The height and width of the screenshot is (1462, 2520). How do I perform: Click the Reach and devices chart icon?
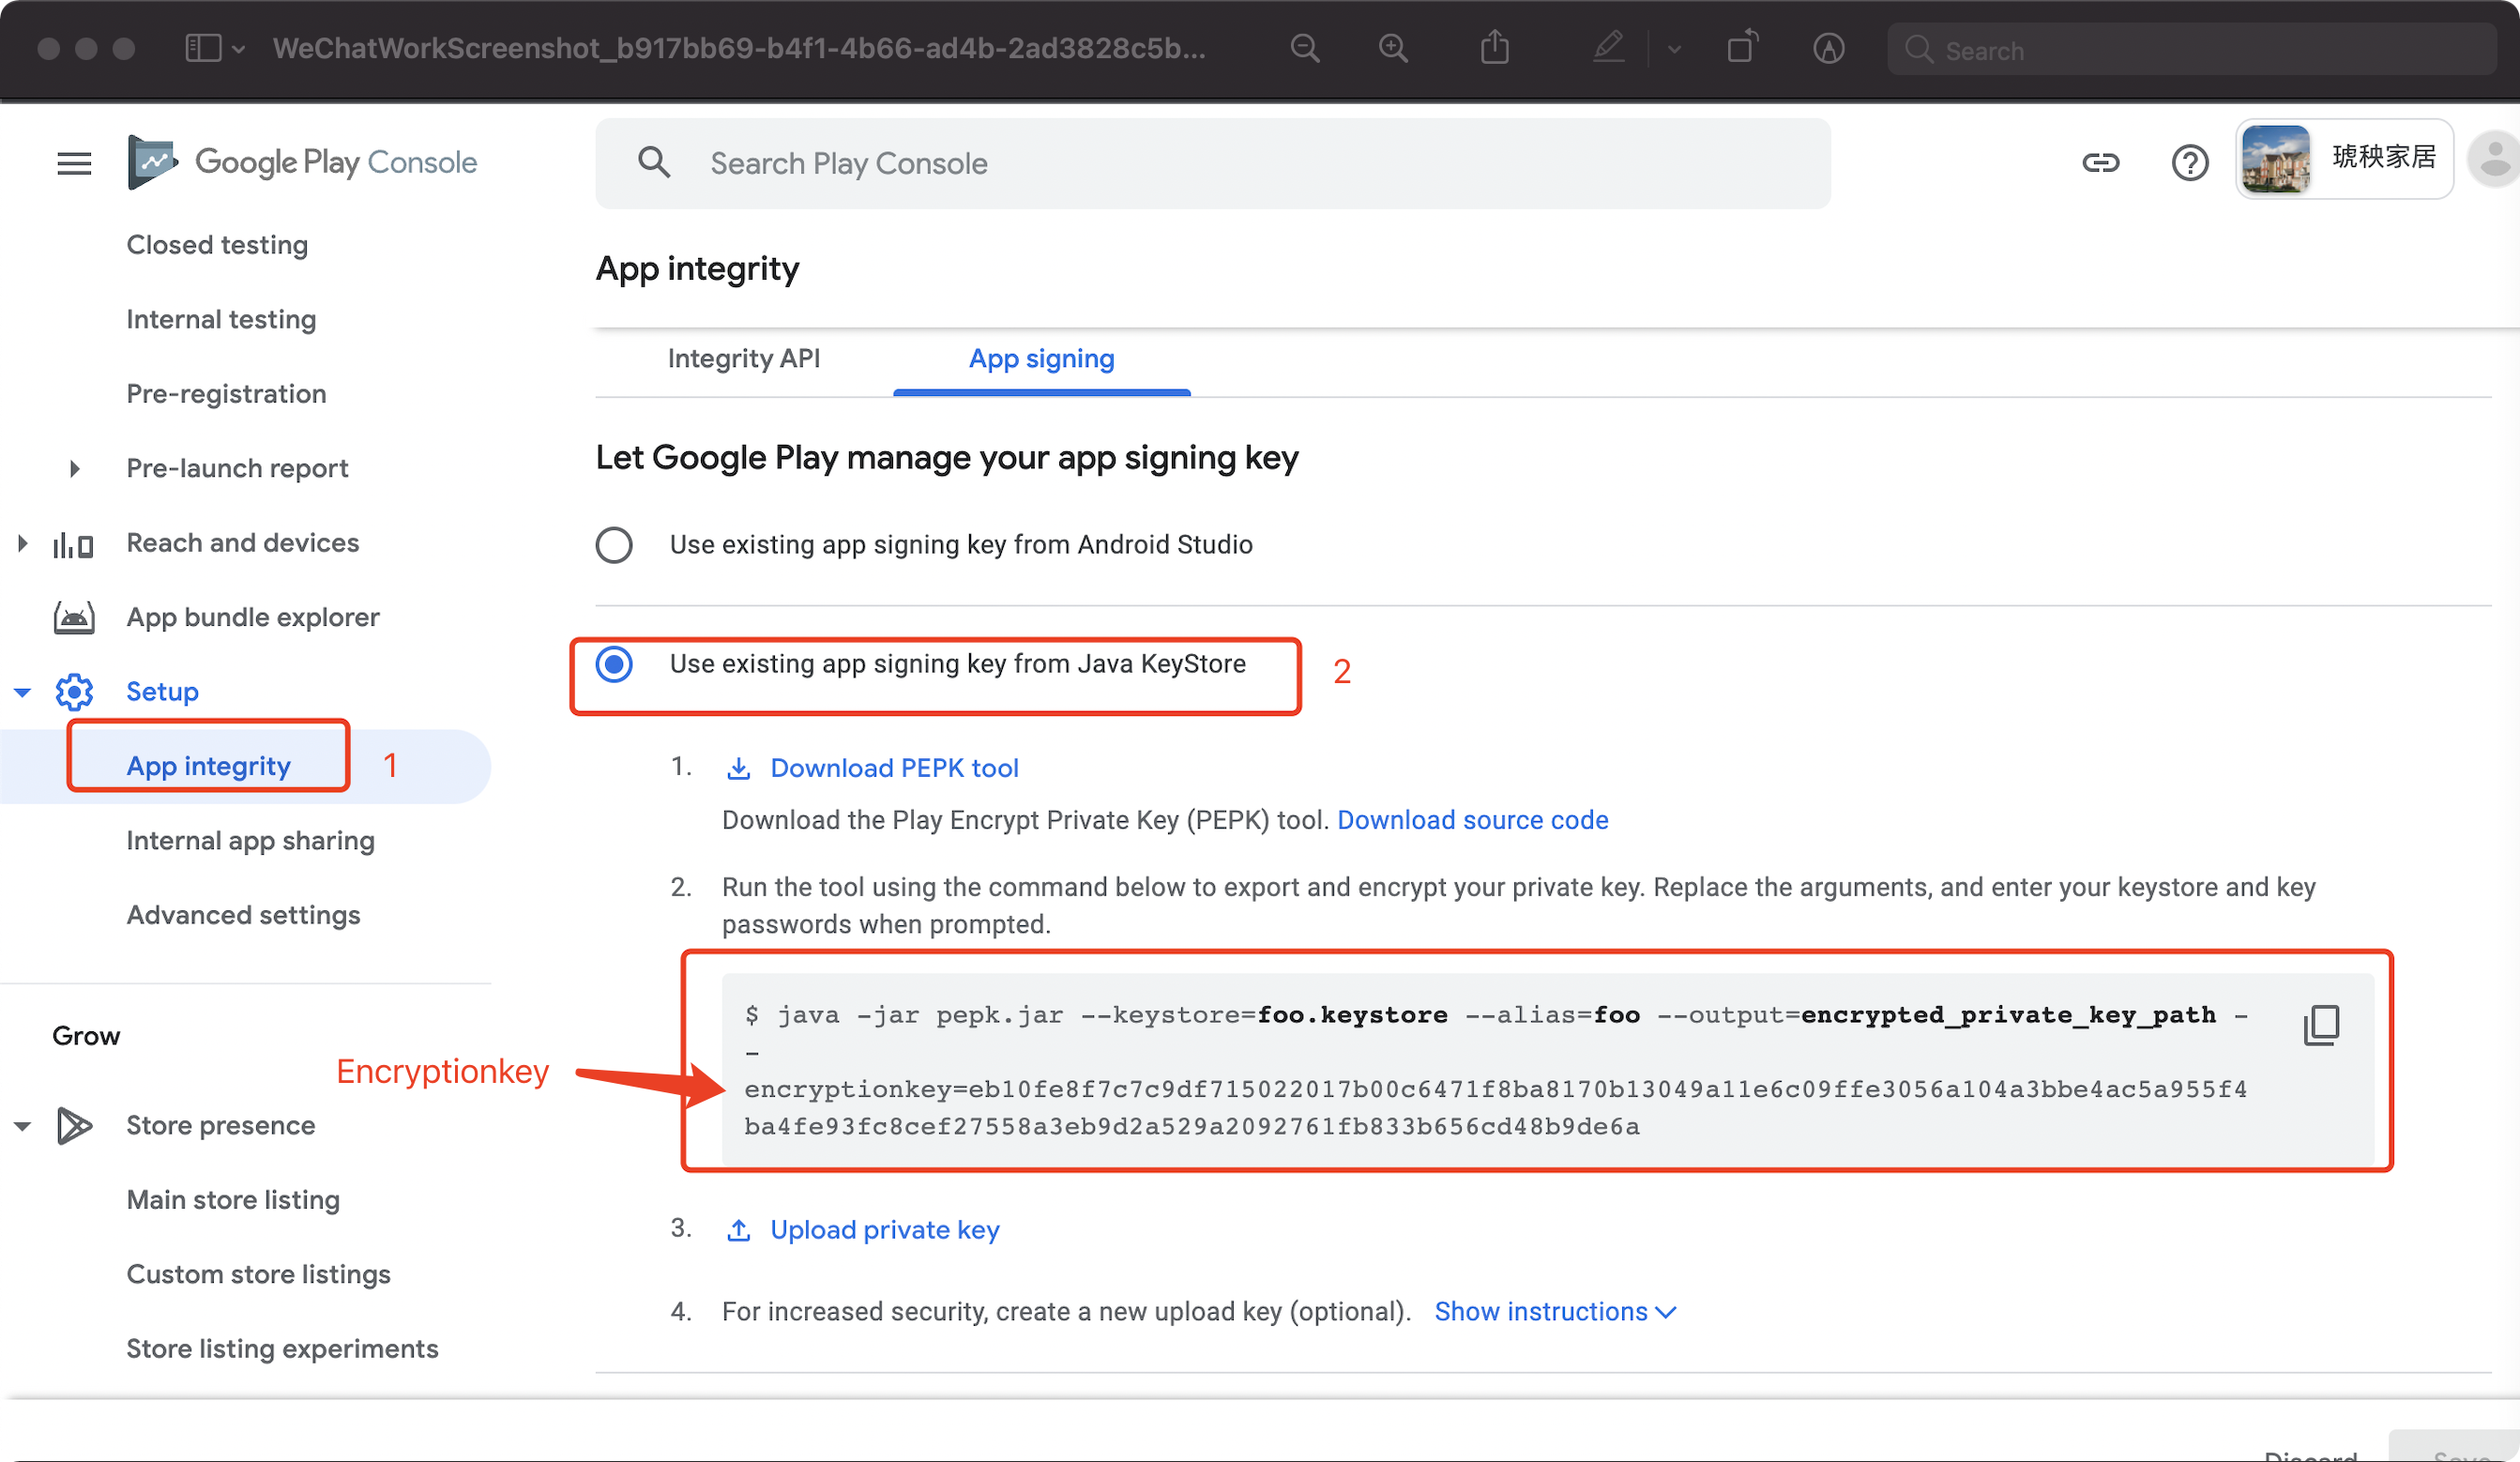tap(73, 544)
